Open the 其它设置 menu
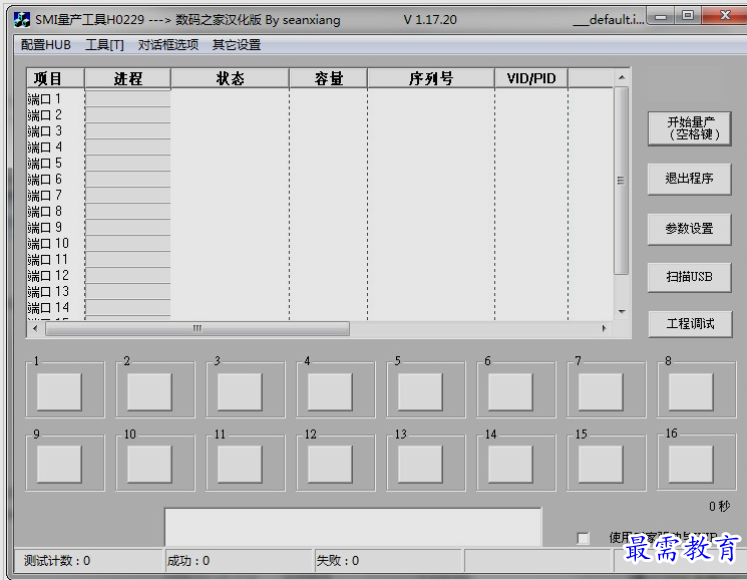Image resolution: width=747 pixels, height=580 pixels. [236, 45]
